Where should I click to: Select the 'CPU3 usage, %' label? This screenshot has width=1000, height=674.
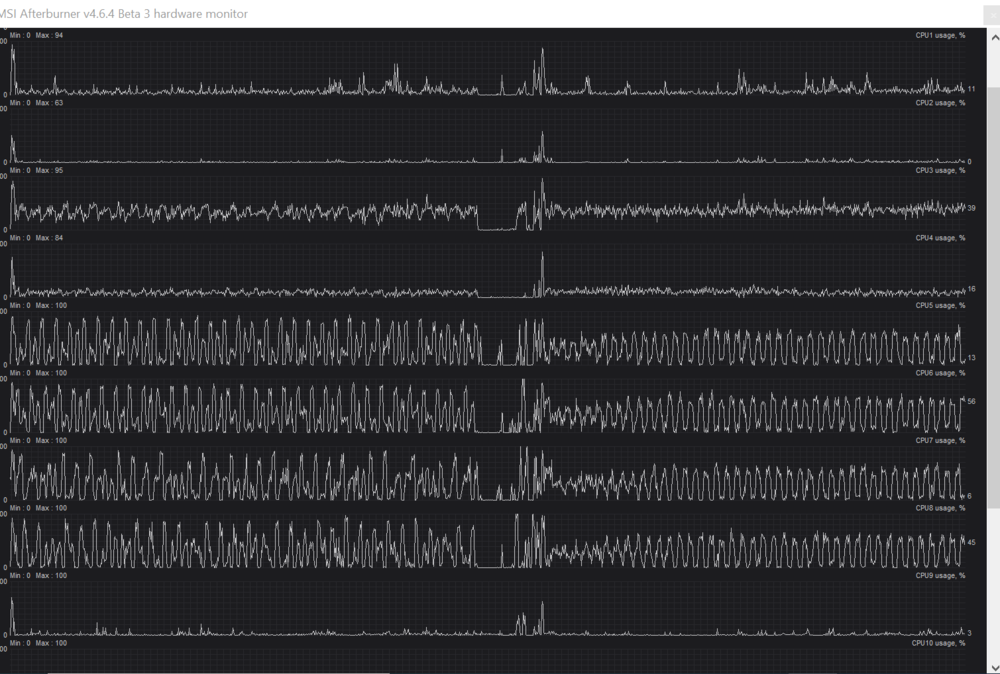940,171
